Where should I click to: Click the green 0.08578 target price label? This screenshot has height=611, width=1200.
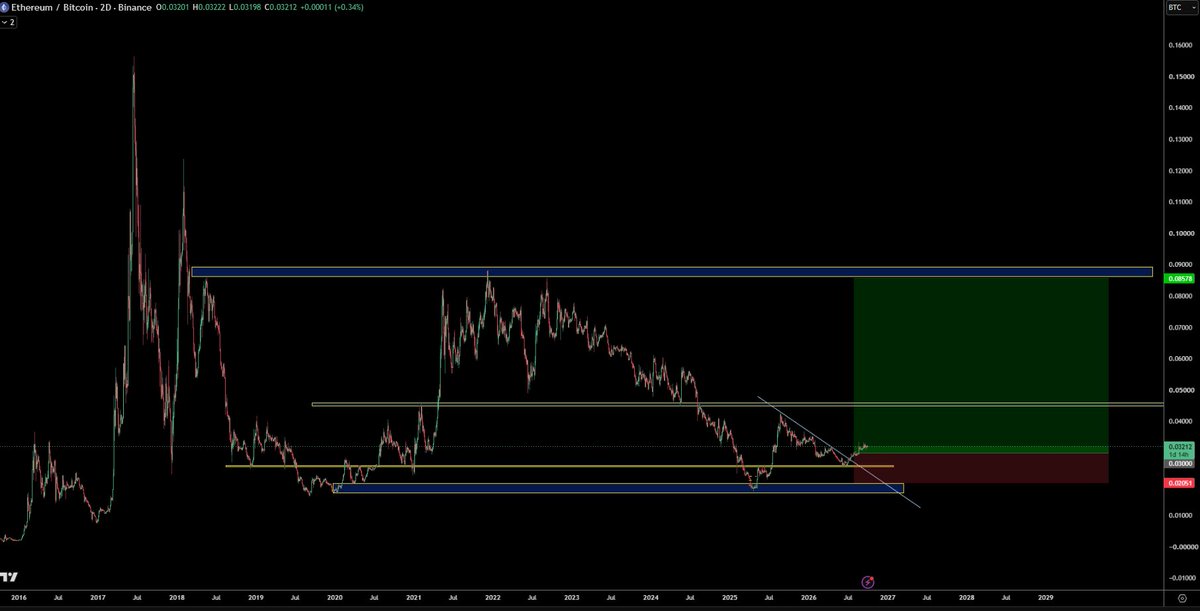(x=1181, y=277)
